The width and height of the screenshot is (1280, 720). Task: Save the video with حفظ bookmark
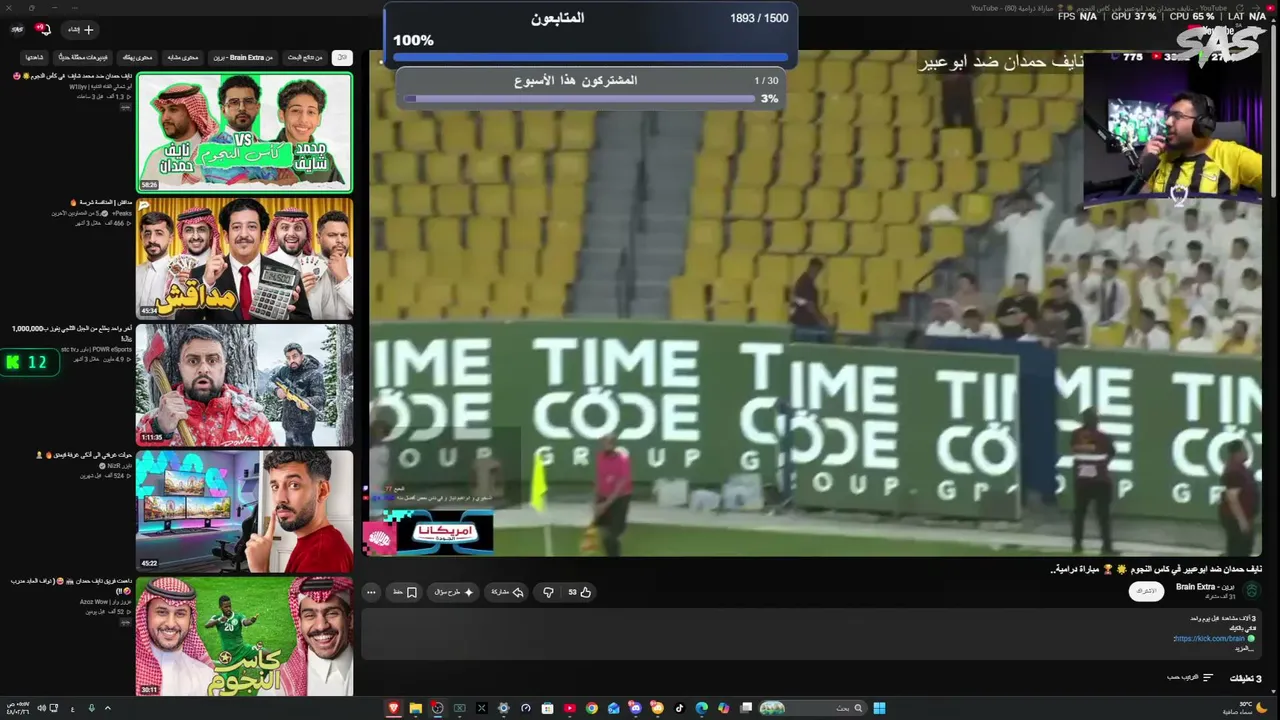[404, 592]
